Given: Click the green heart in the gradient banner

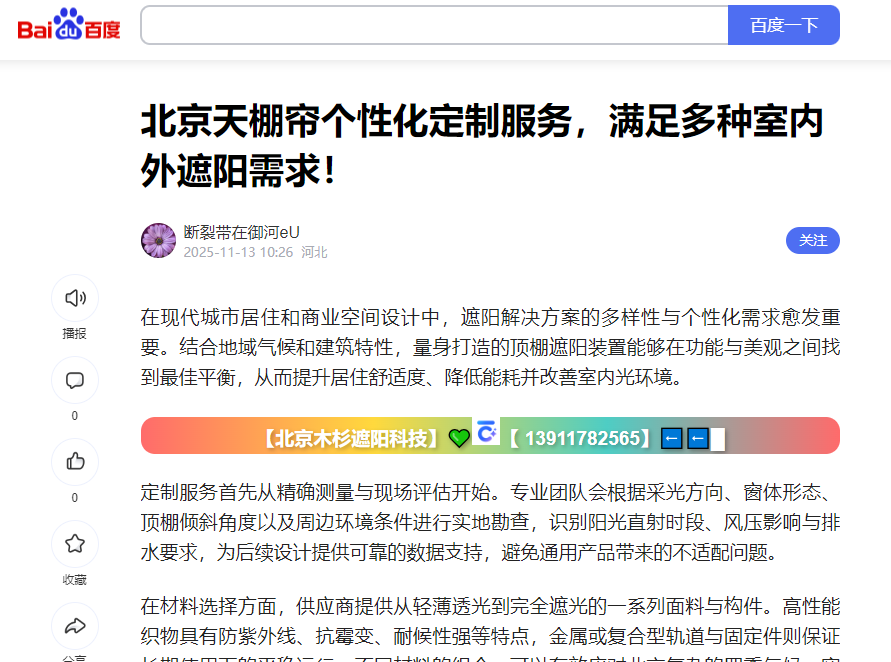Looking at the screenshot, I should tap(459, 437).
